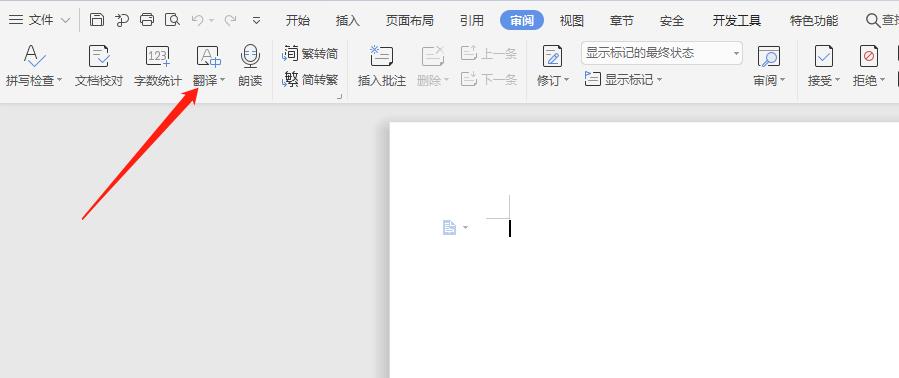
Task: Open the 显示标记的最终状态 combo box
Action: 662,53
